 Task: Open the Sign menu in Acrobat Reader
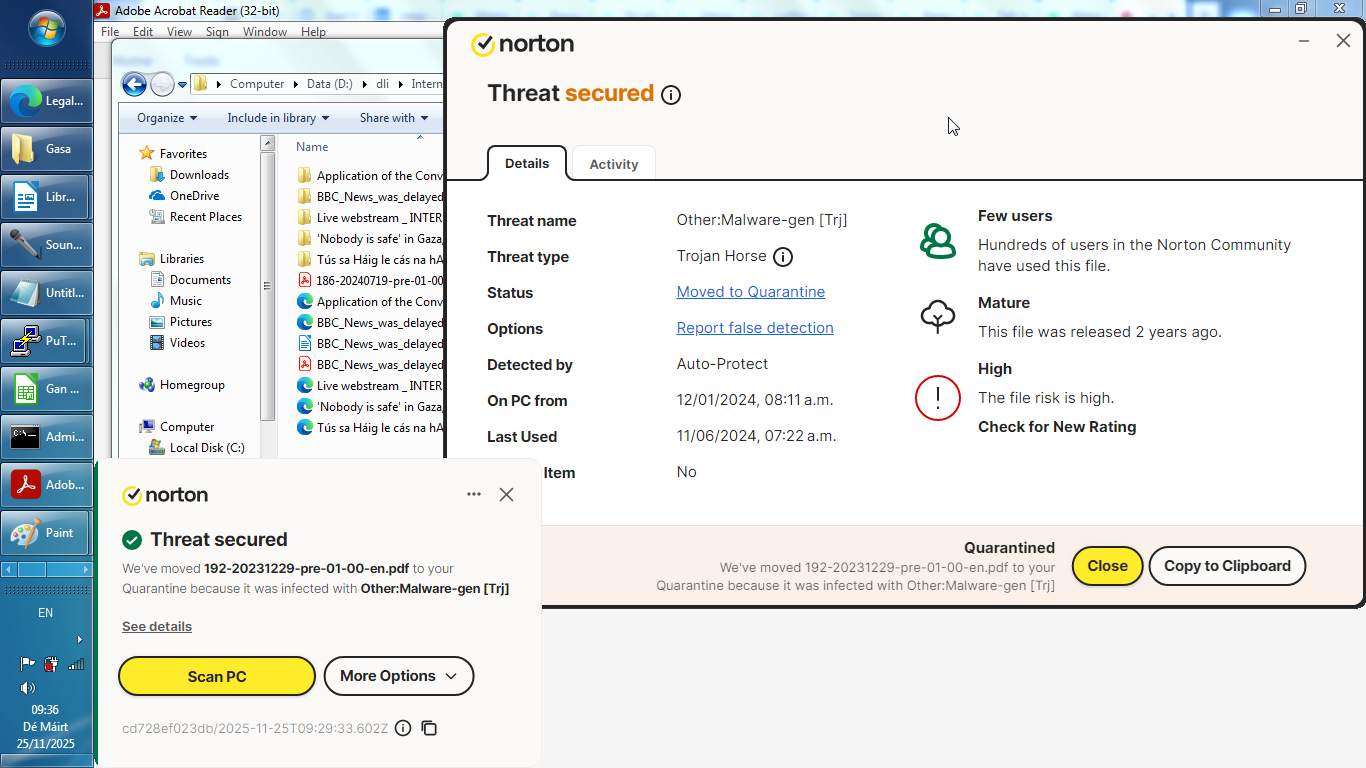point(217,32)
